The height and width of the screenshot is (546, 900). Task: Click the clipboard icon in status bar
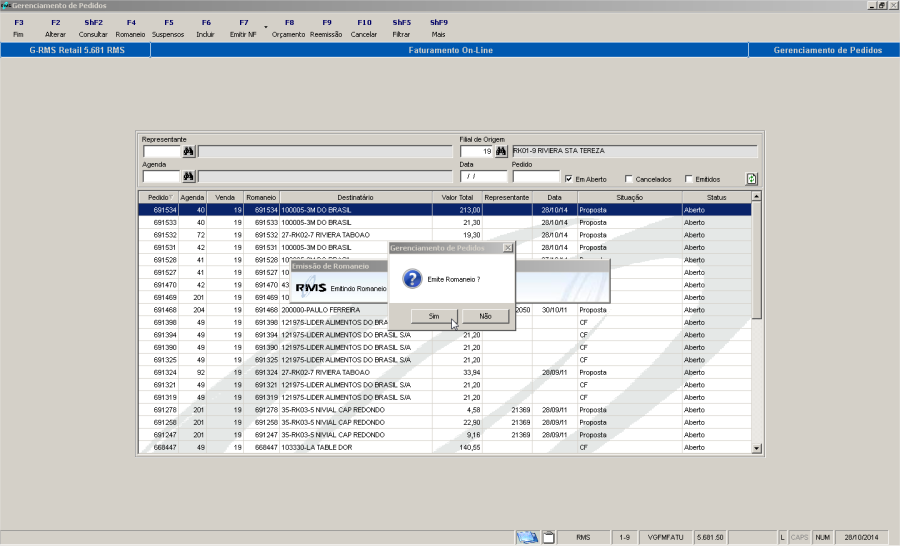click(x=549, y=537)
